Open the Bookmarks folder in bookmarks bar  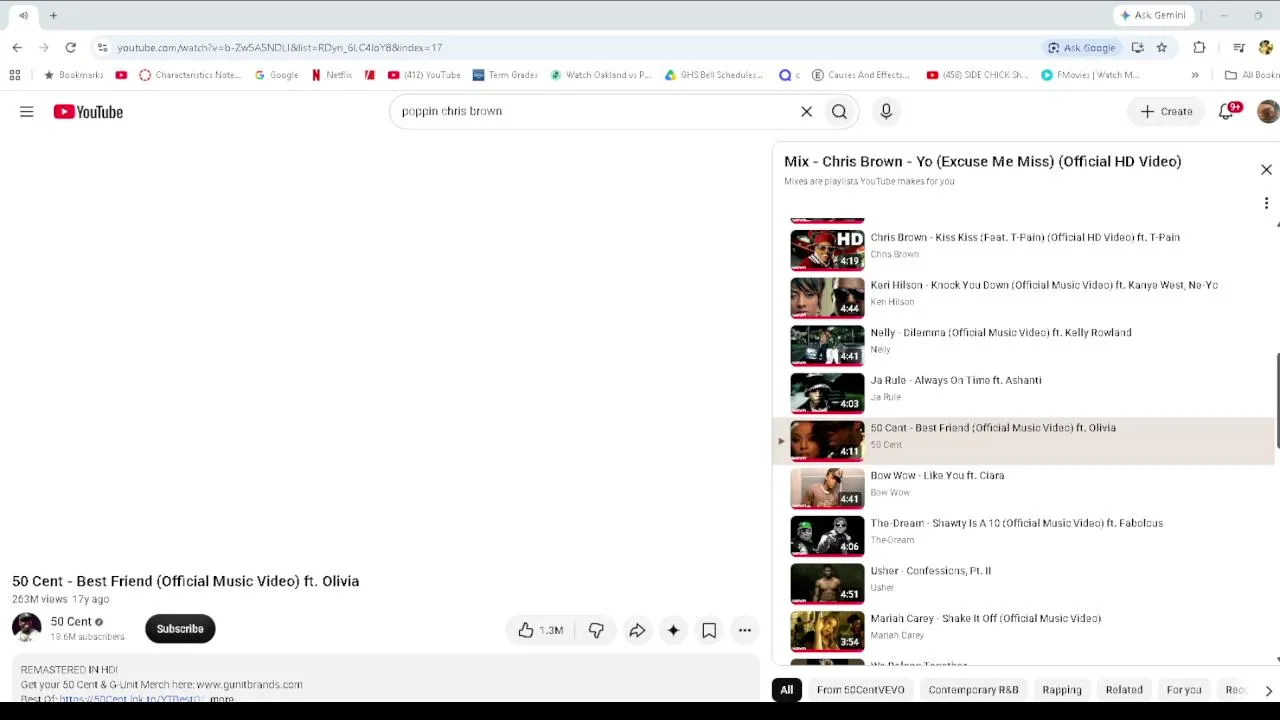(73, 75)
